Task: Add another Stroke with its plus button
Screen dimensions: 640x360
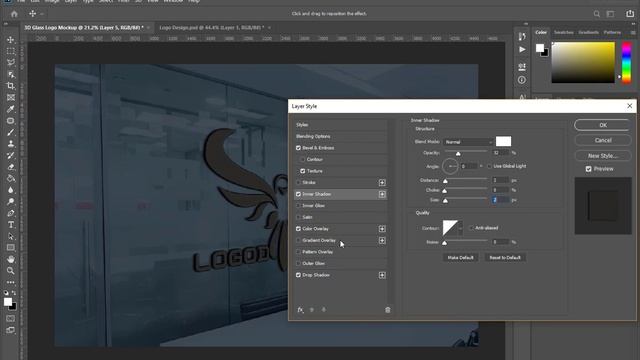Action: tap(382, 182)
